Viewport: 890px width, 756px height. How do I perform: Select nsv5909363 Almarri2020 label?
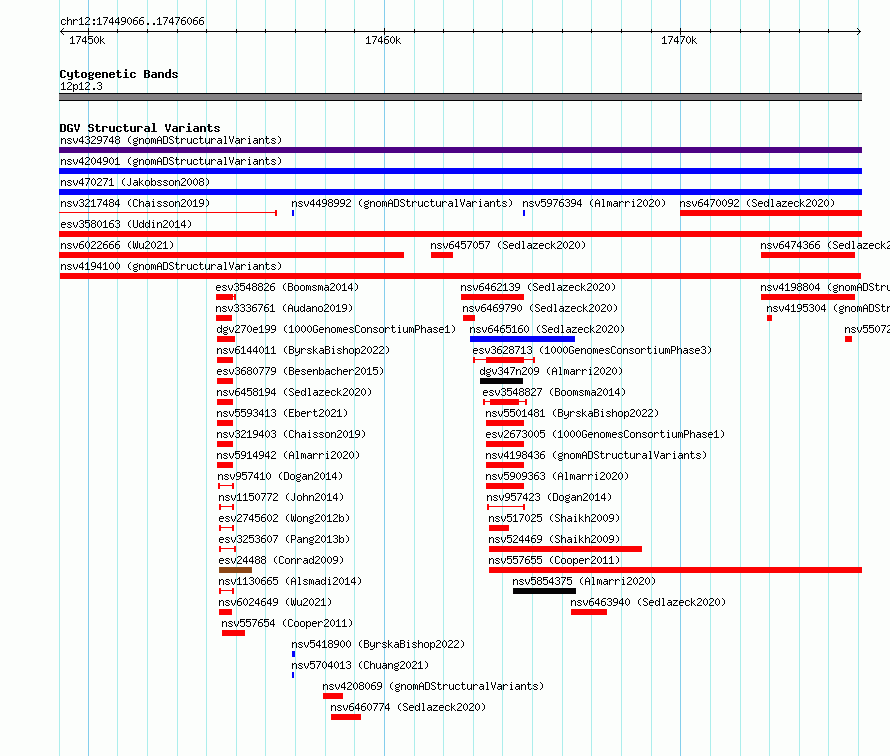(557, 476)
